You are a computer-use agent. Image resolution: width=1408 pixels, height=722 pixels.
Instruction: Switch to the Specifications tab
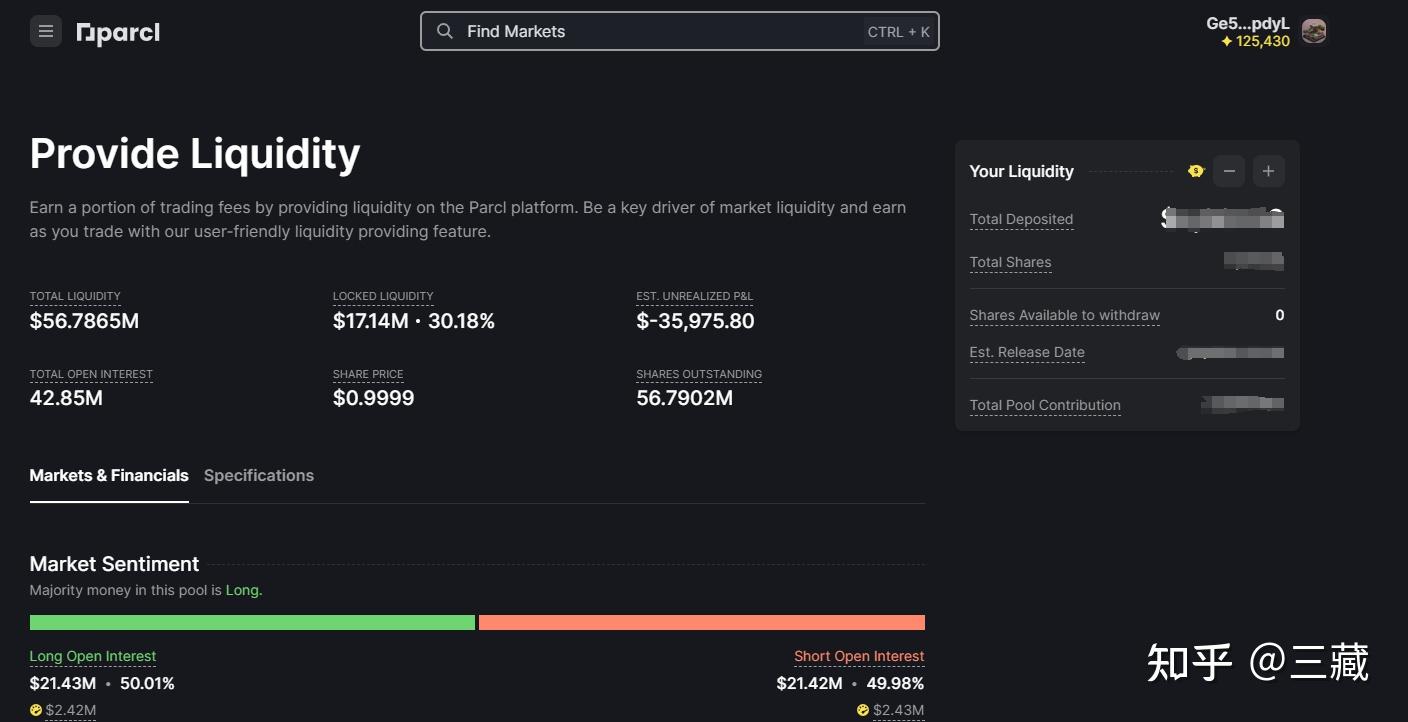(259, 476)
